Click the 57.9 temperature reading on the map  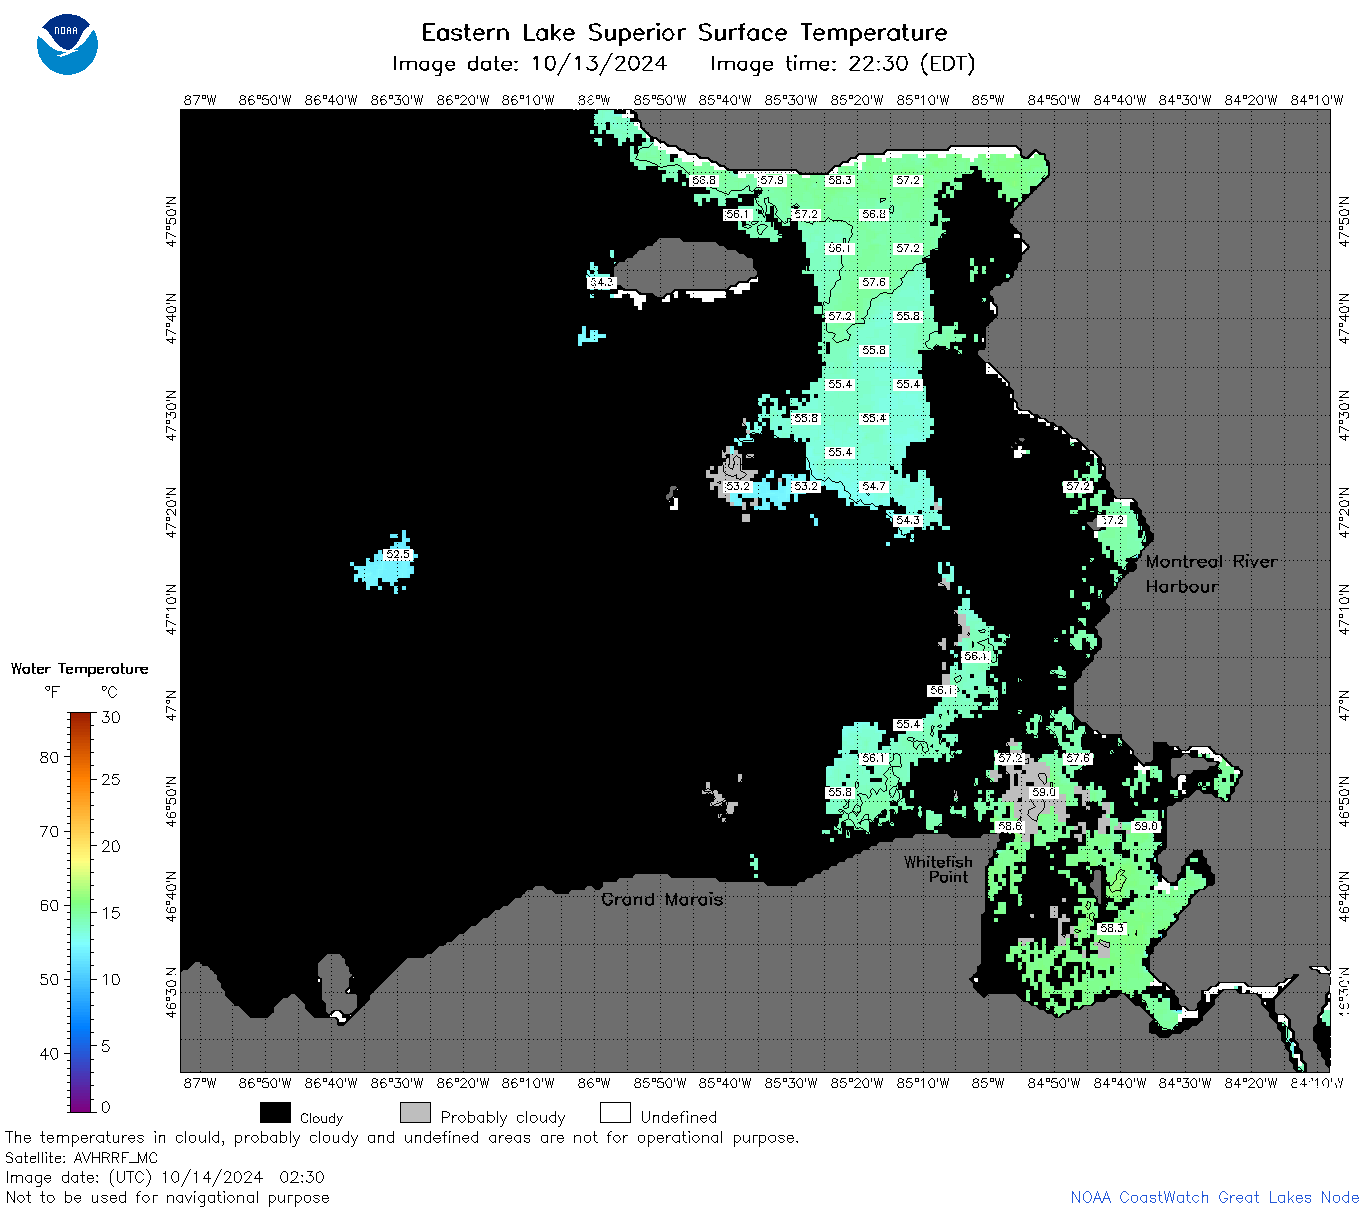tap(772, 180)
